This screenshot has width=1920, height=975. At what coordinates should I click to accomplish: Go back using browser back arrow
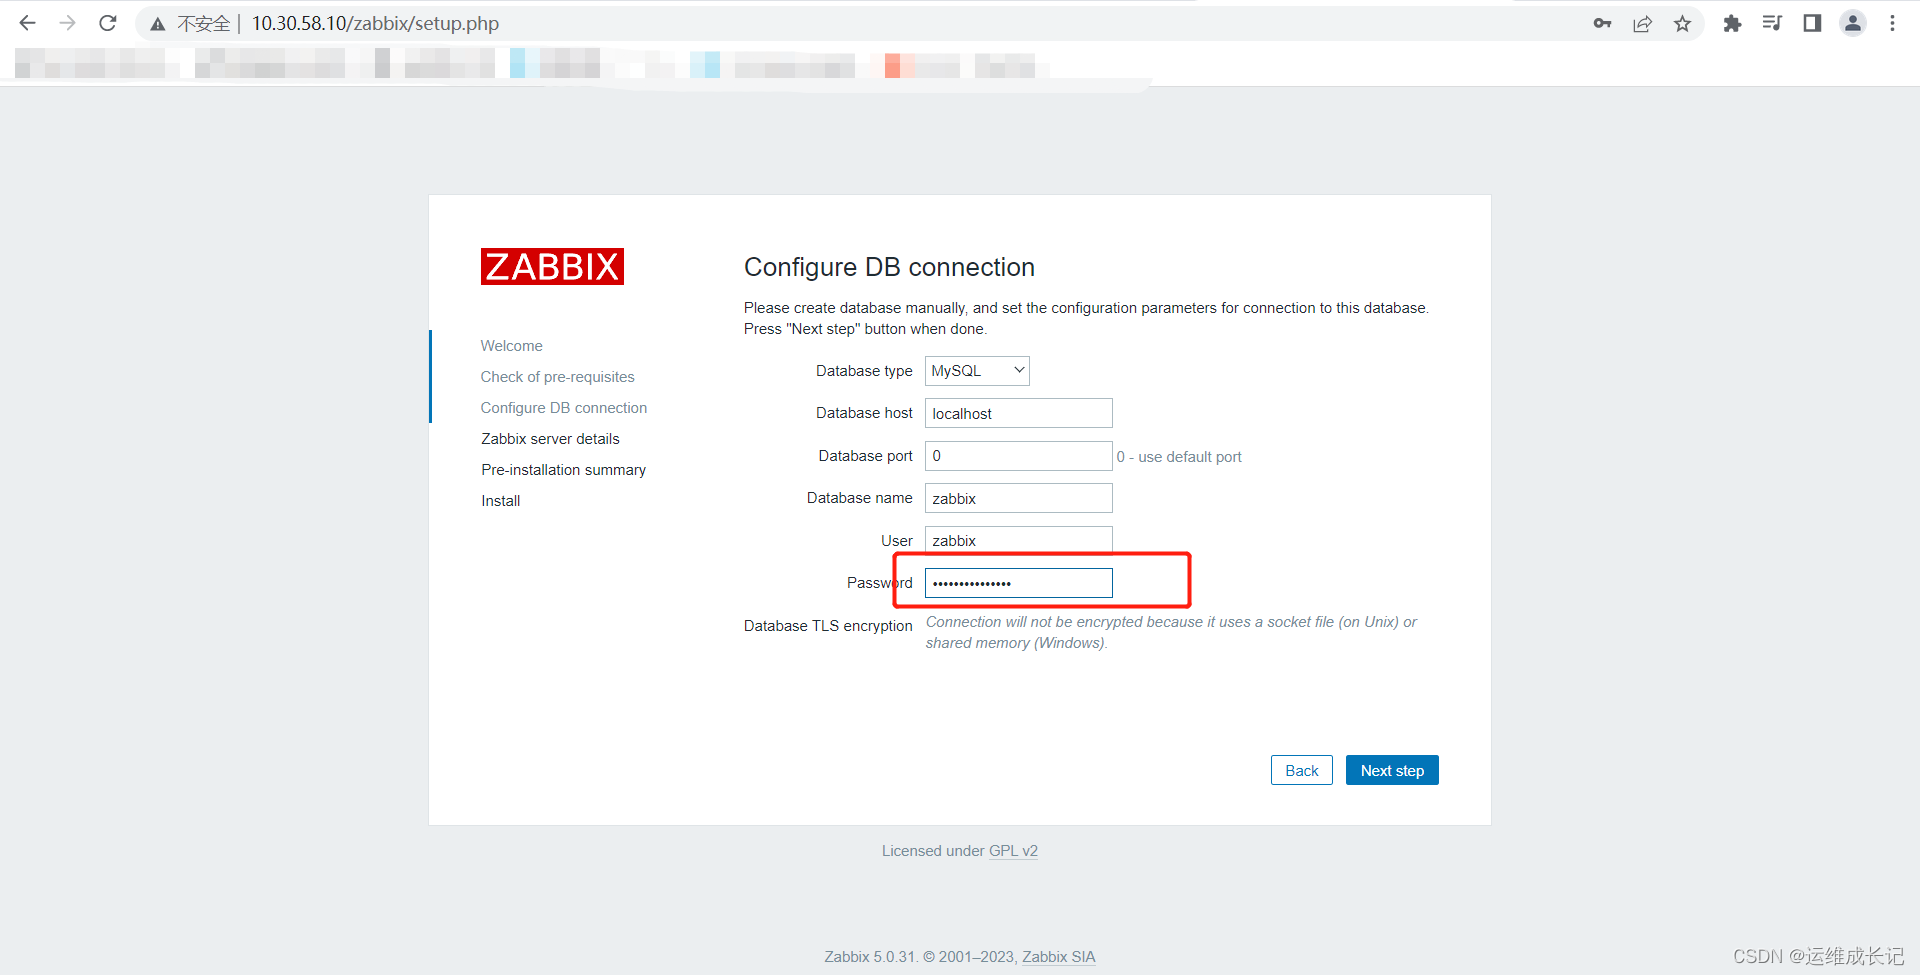pyautogui.click(x=27, y=23)
